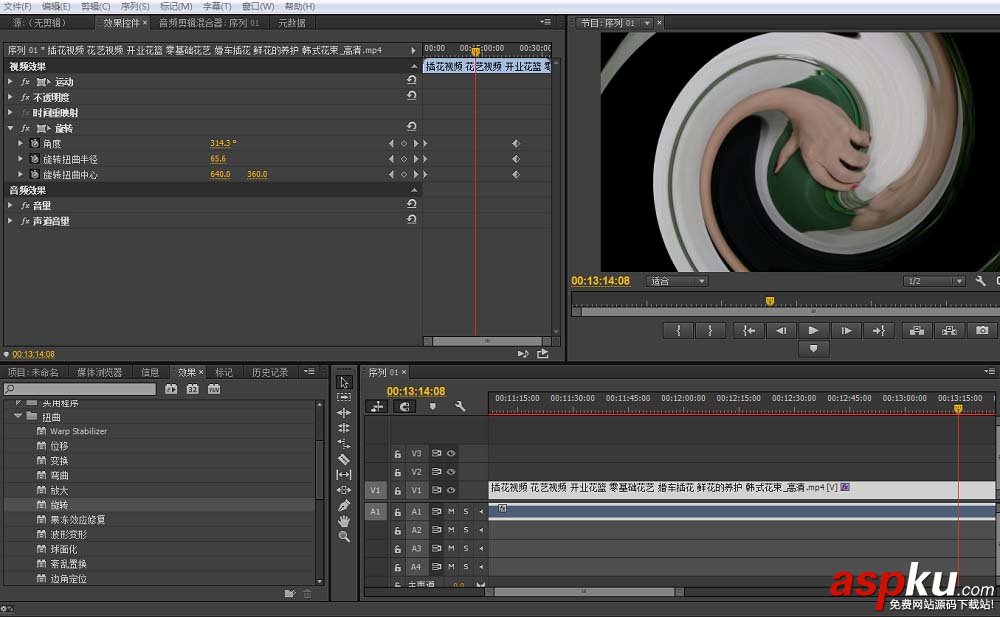Open the 适合 zoom level dropdown

point(677,281)
